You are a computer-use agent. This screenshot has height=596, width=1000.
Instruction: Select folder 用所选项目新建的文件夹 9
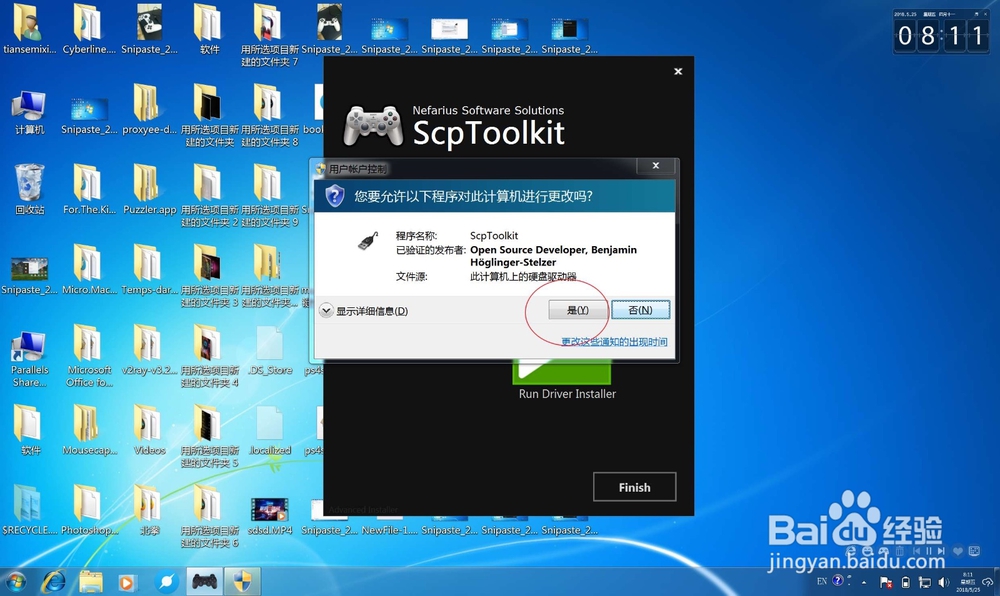coord(269,196)
